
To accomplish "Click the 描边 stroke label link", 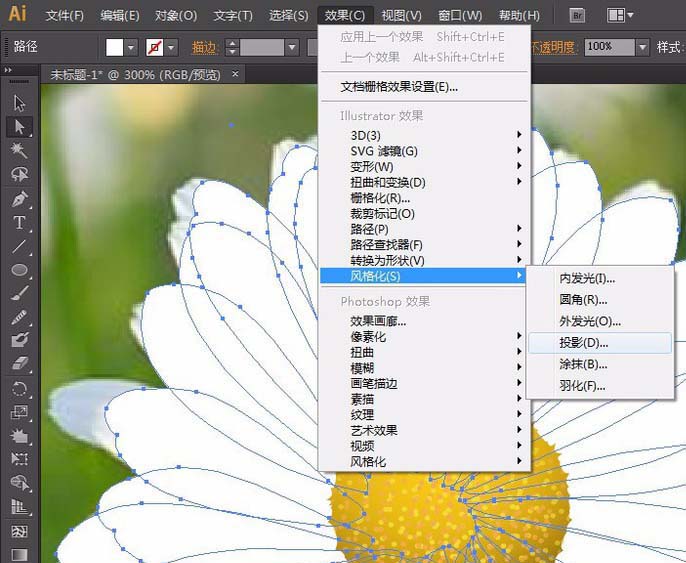I will (x=204, y=47).
